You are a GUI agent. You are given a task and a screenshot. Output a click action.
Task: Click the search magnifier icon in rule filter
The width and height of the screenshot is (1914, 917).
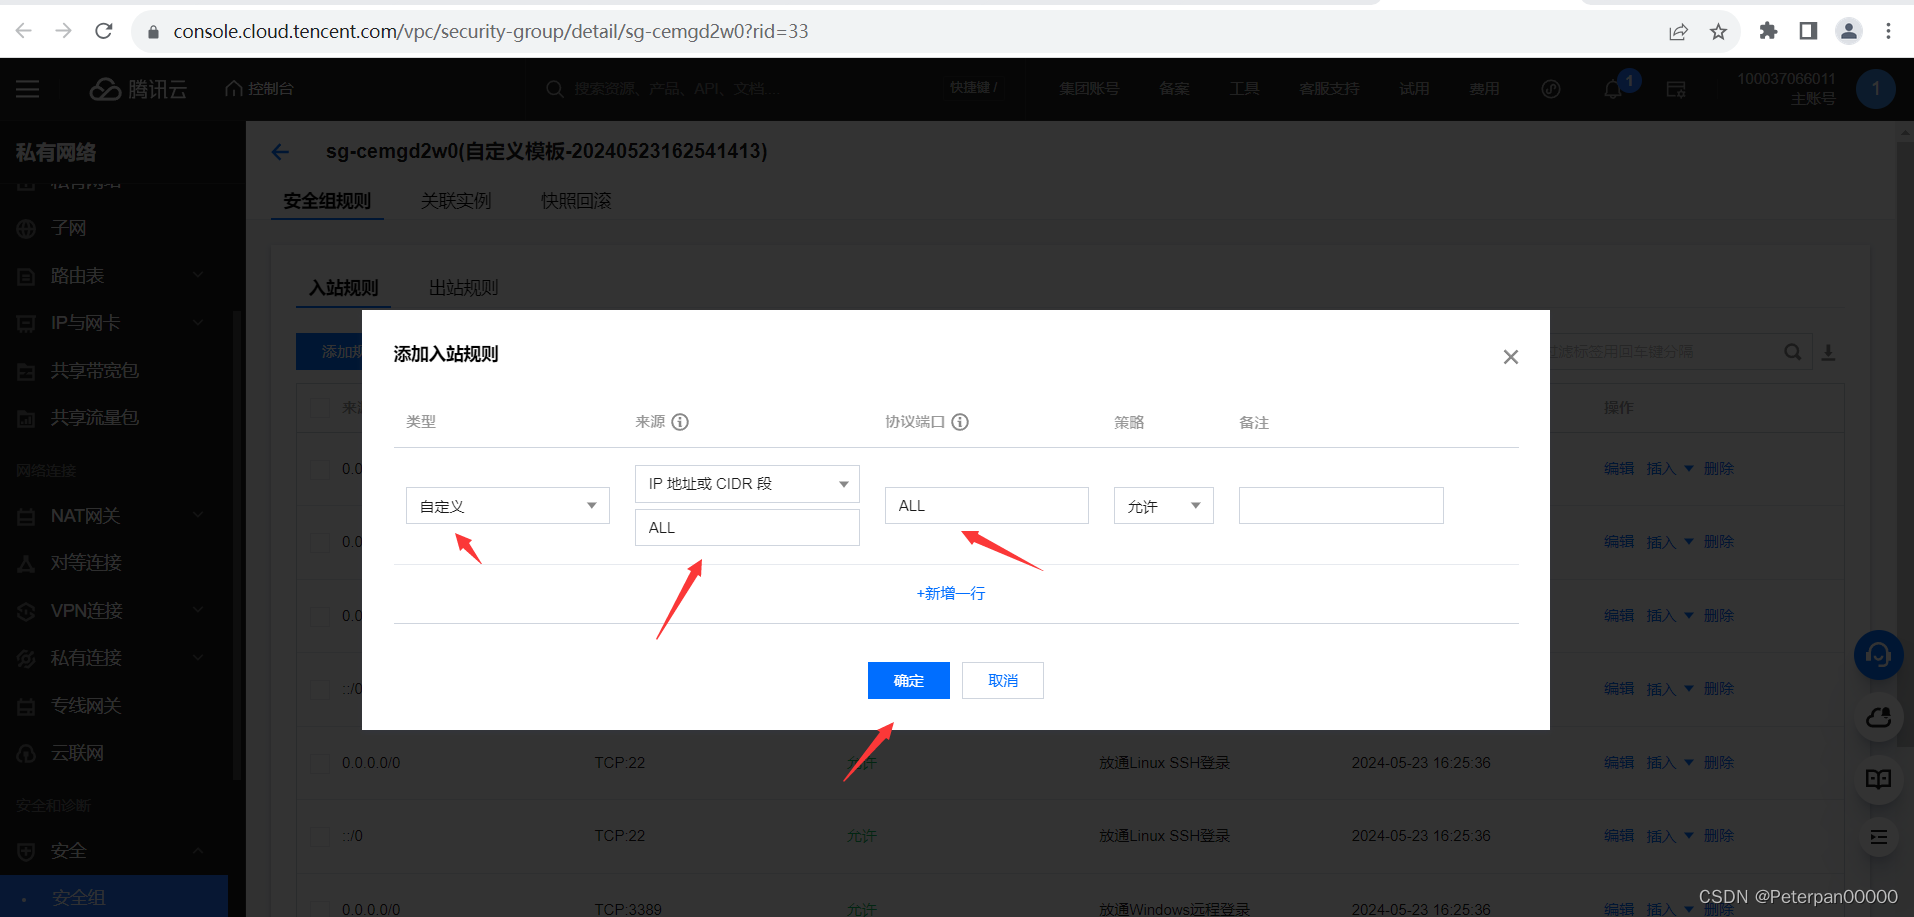[x=1793, y=352]
